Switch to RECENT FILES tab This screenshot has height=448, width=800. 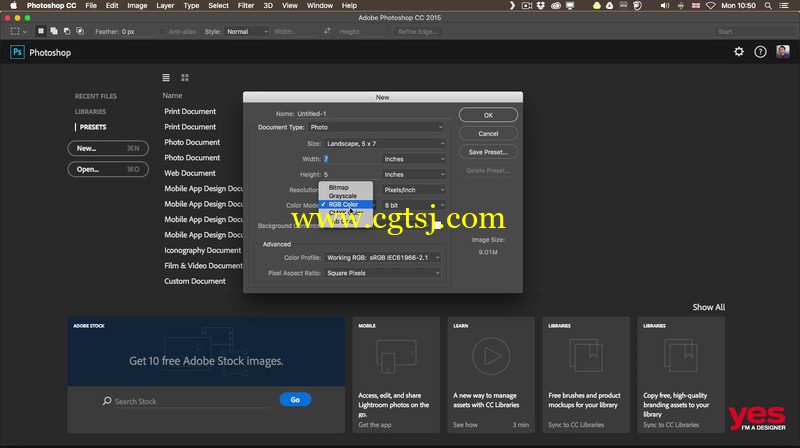(x=96, y=96)
